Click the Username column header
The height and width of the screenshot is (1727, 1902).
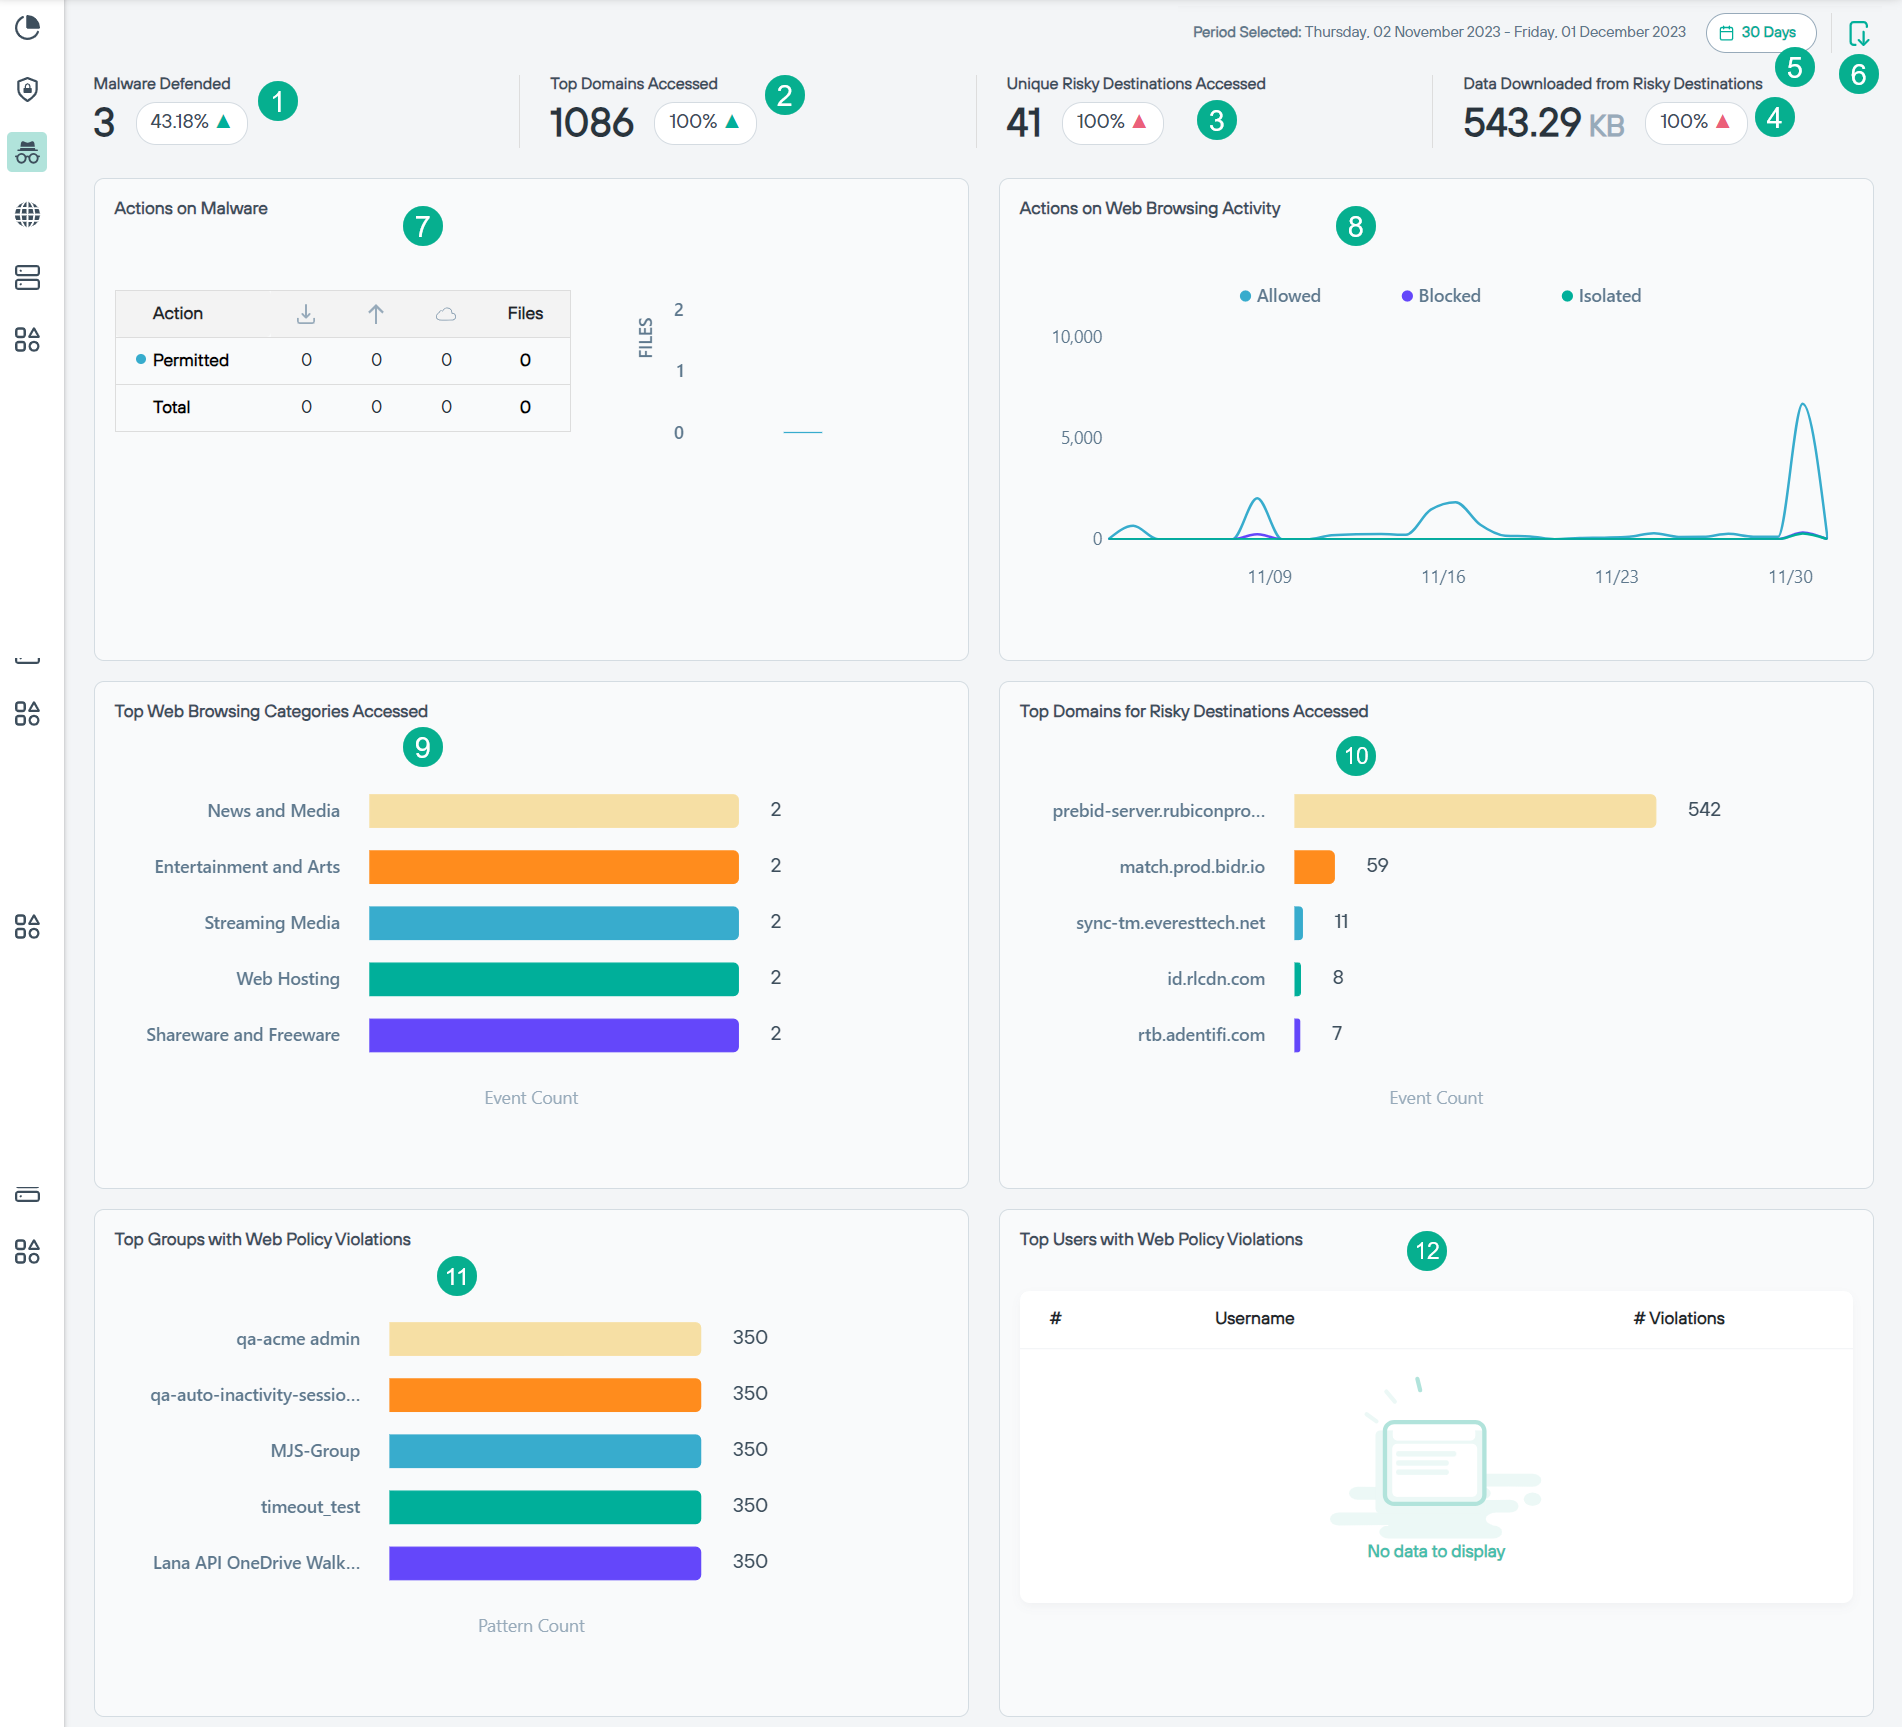coord(1254,1318)
